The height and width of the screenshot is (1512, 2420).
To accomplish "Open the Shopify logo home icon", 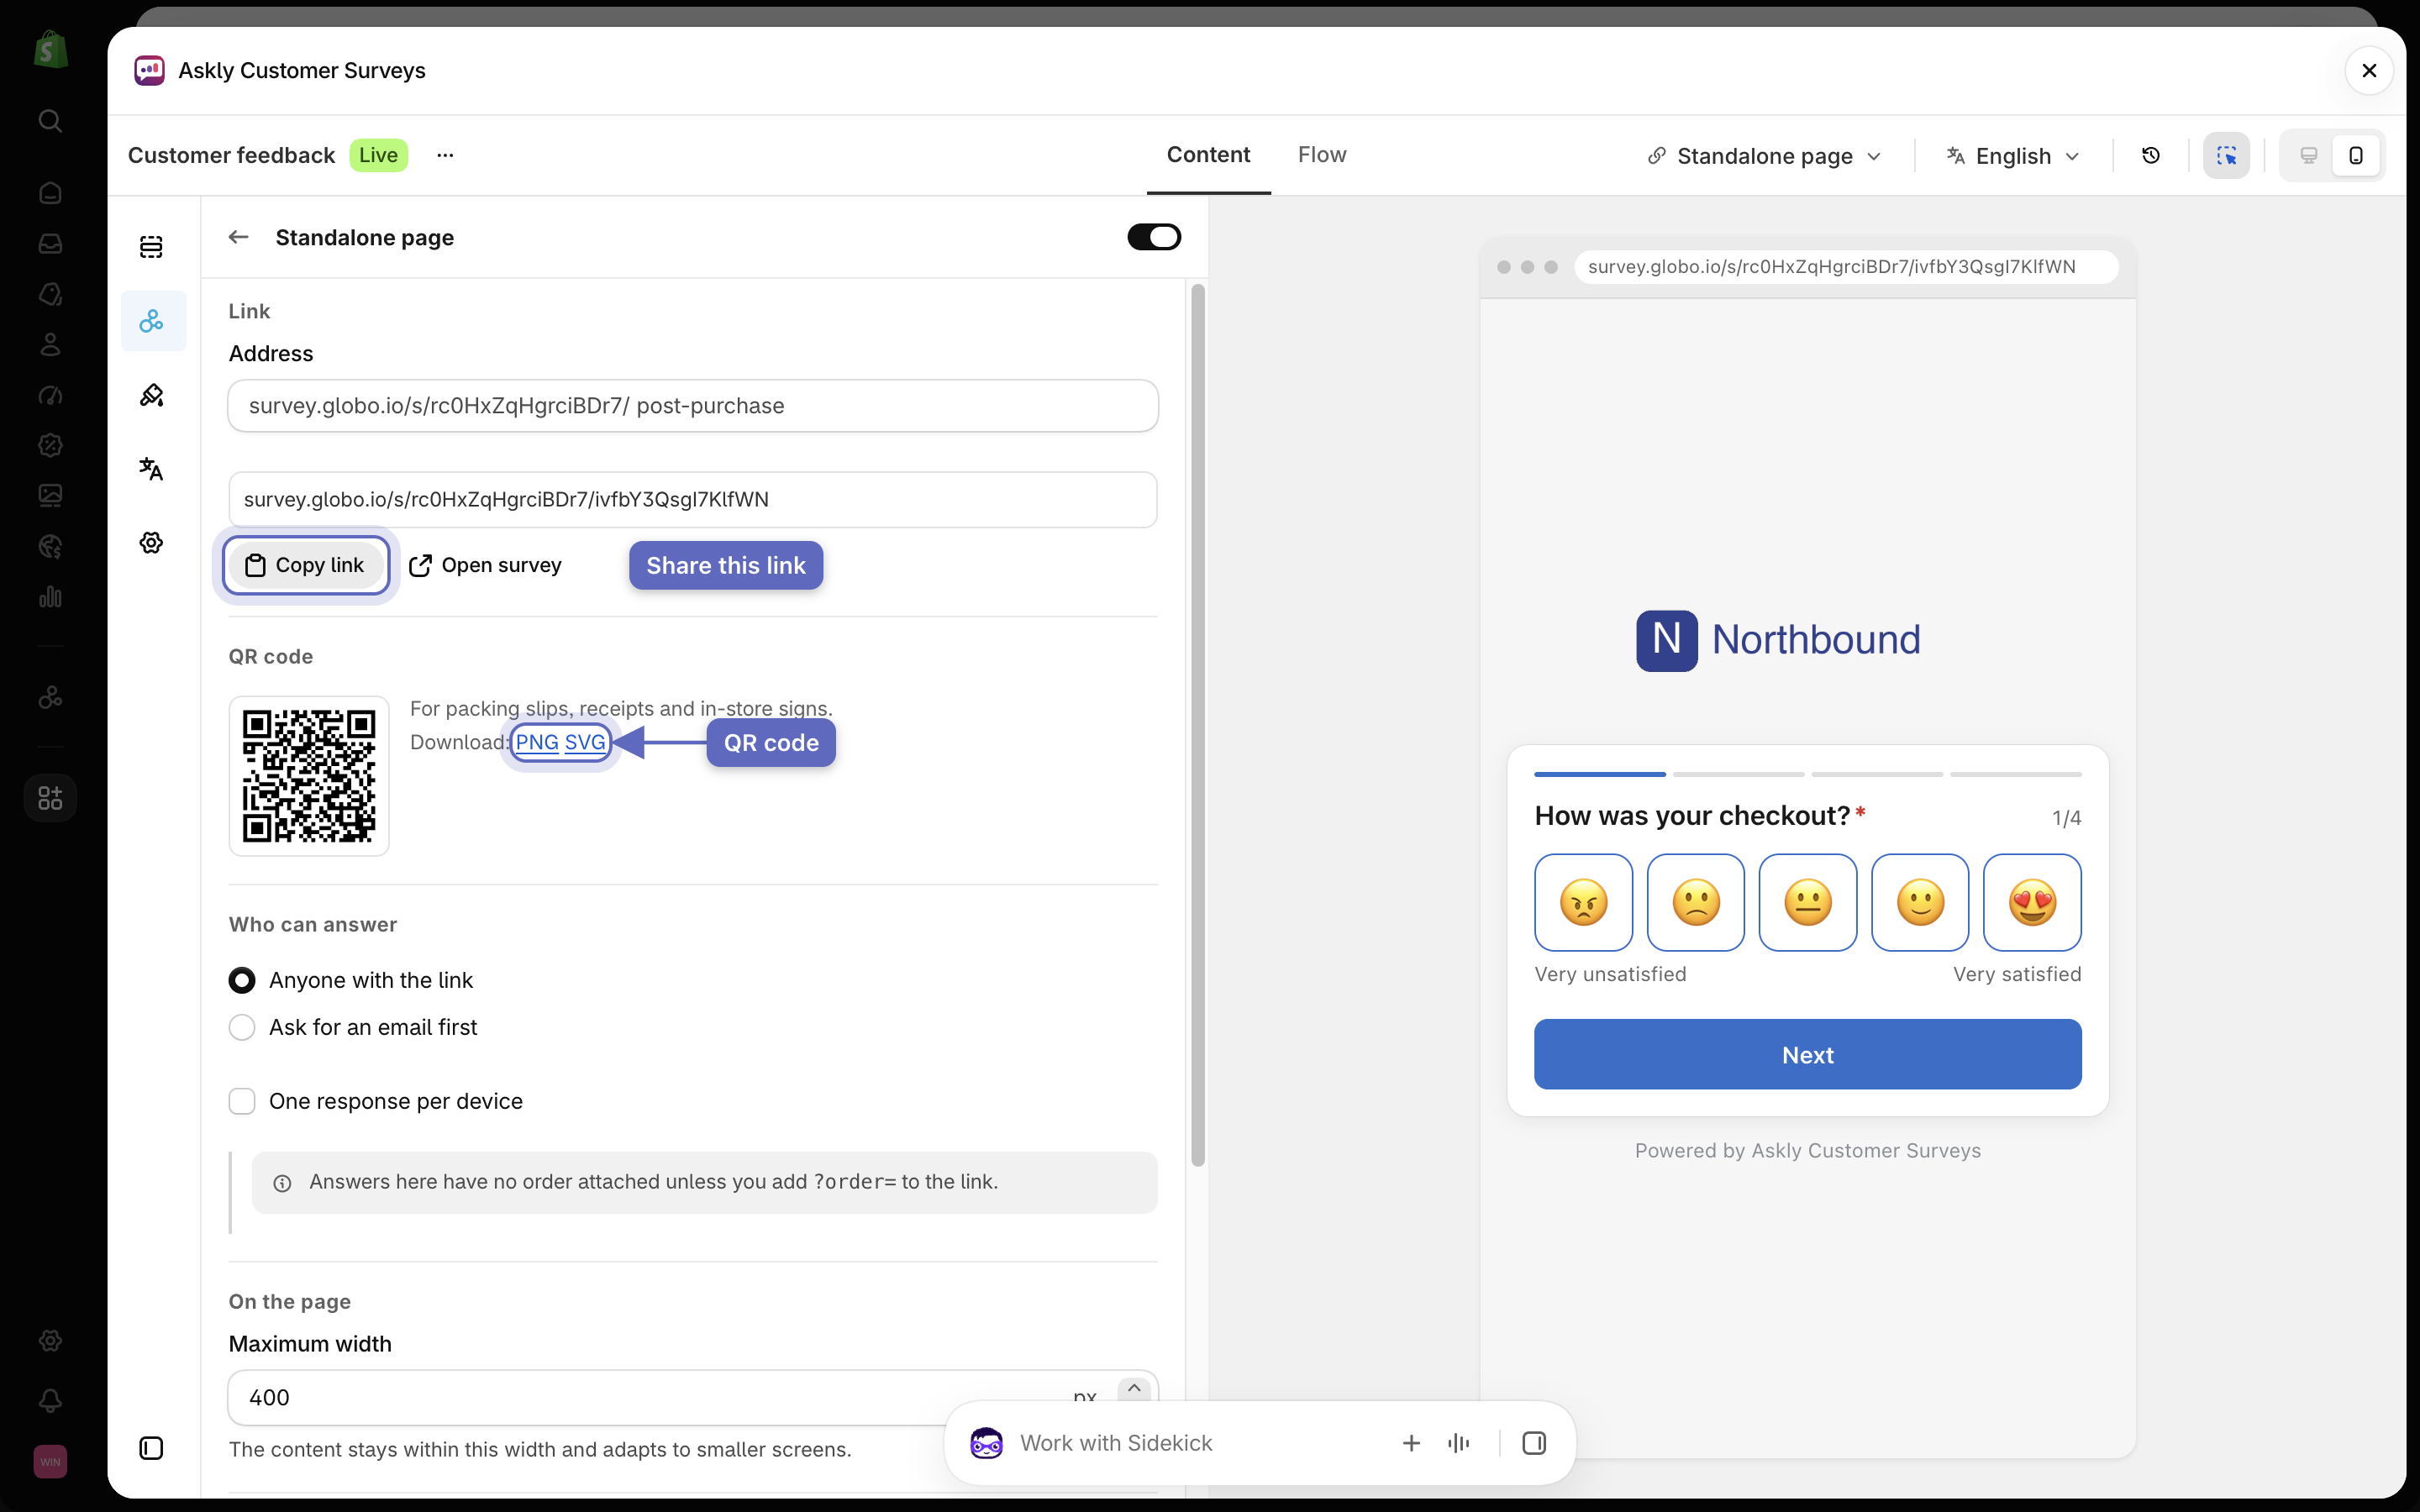I will (50, 50).
